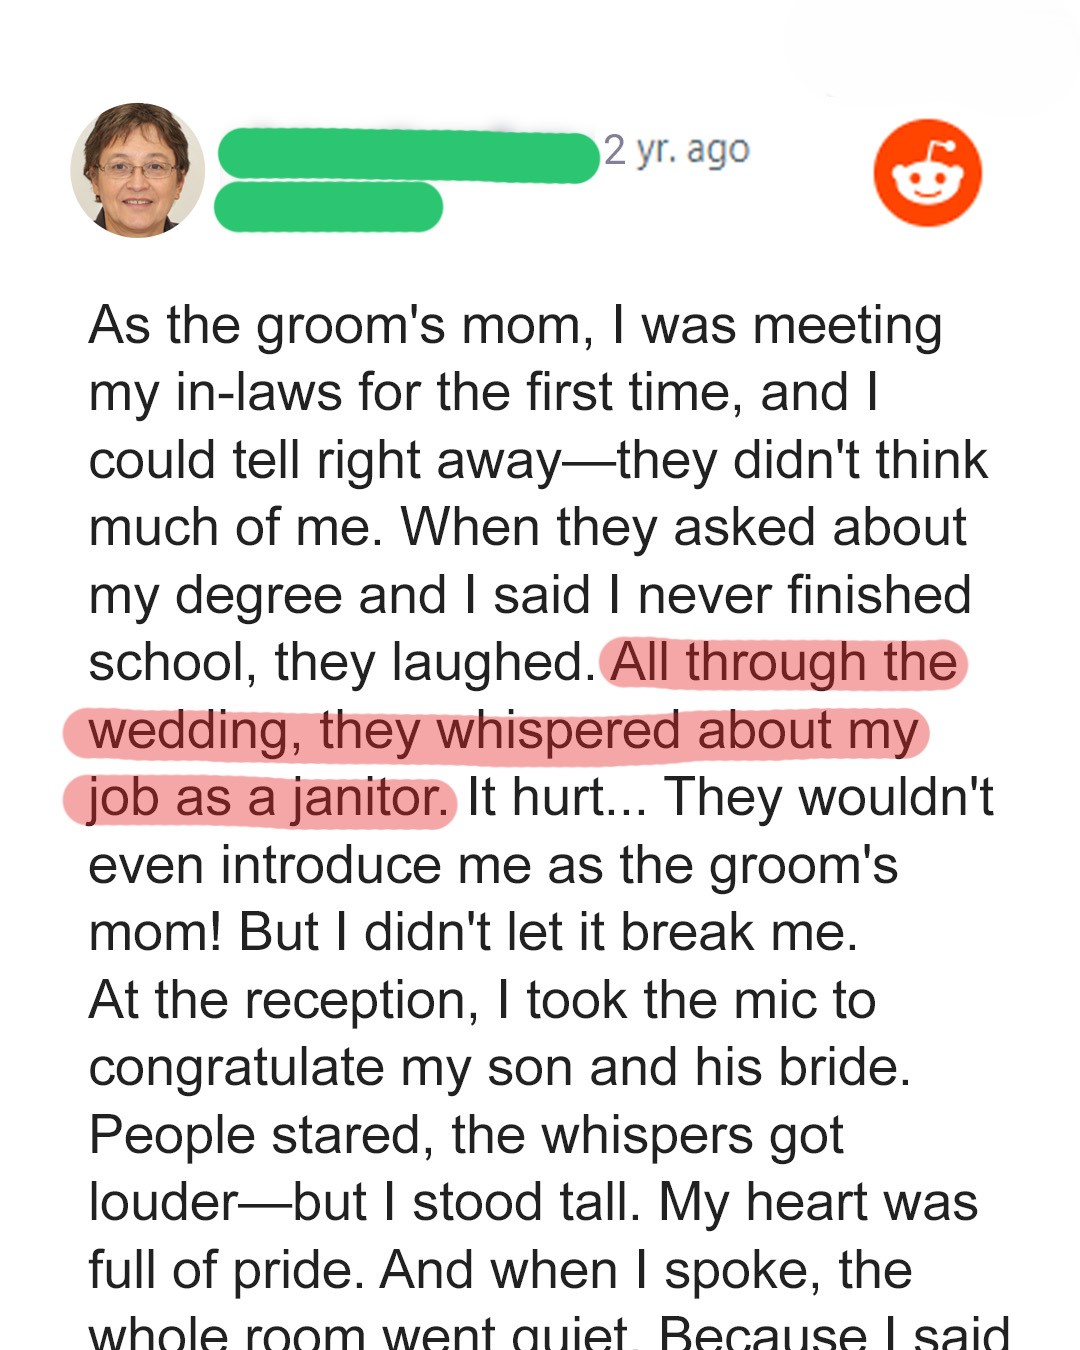Screen dimensions: 1080x1350
Task: Click the Reddit logo icon
Action: coord(927,173)
